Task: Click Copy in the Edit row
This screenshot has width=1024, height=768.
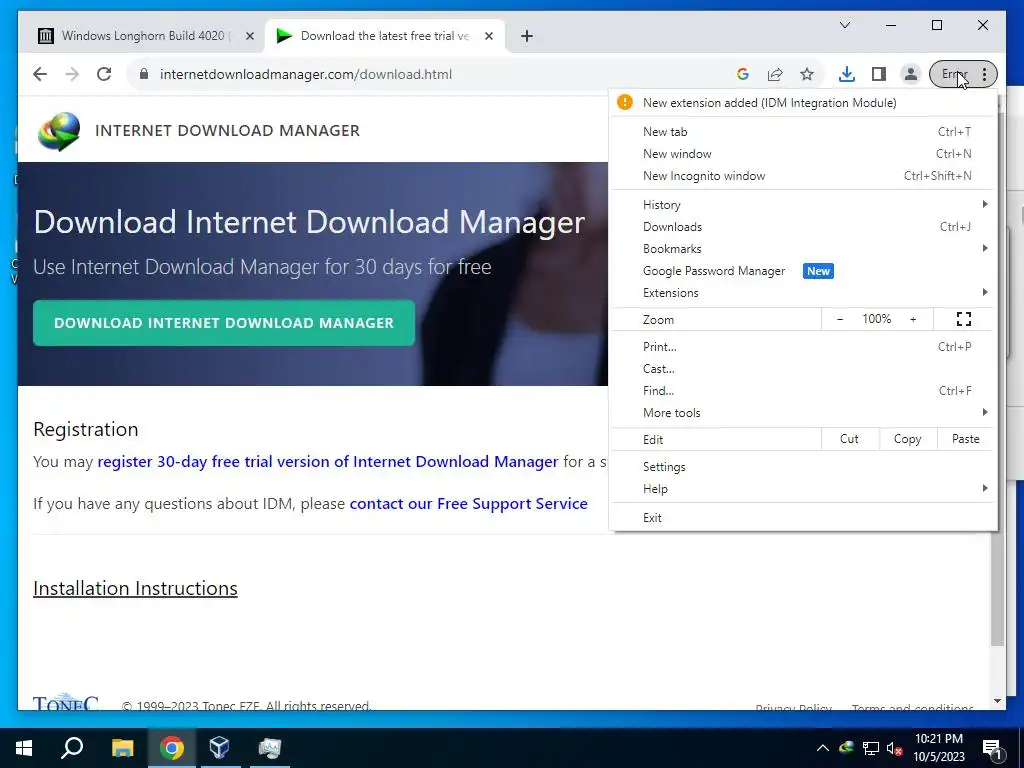Action: [x=908, y=440]
